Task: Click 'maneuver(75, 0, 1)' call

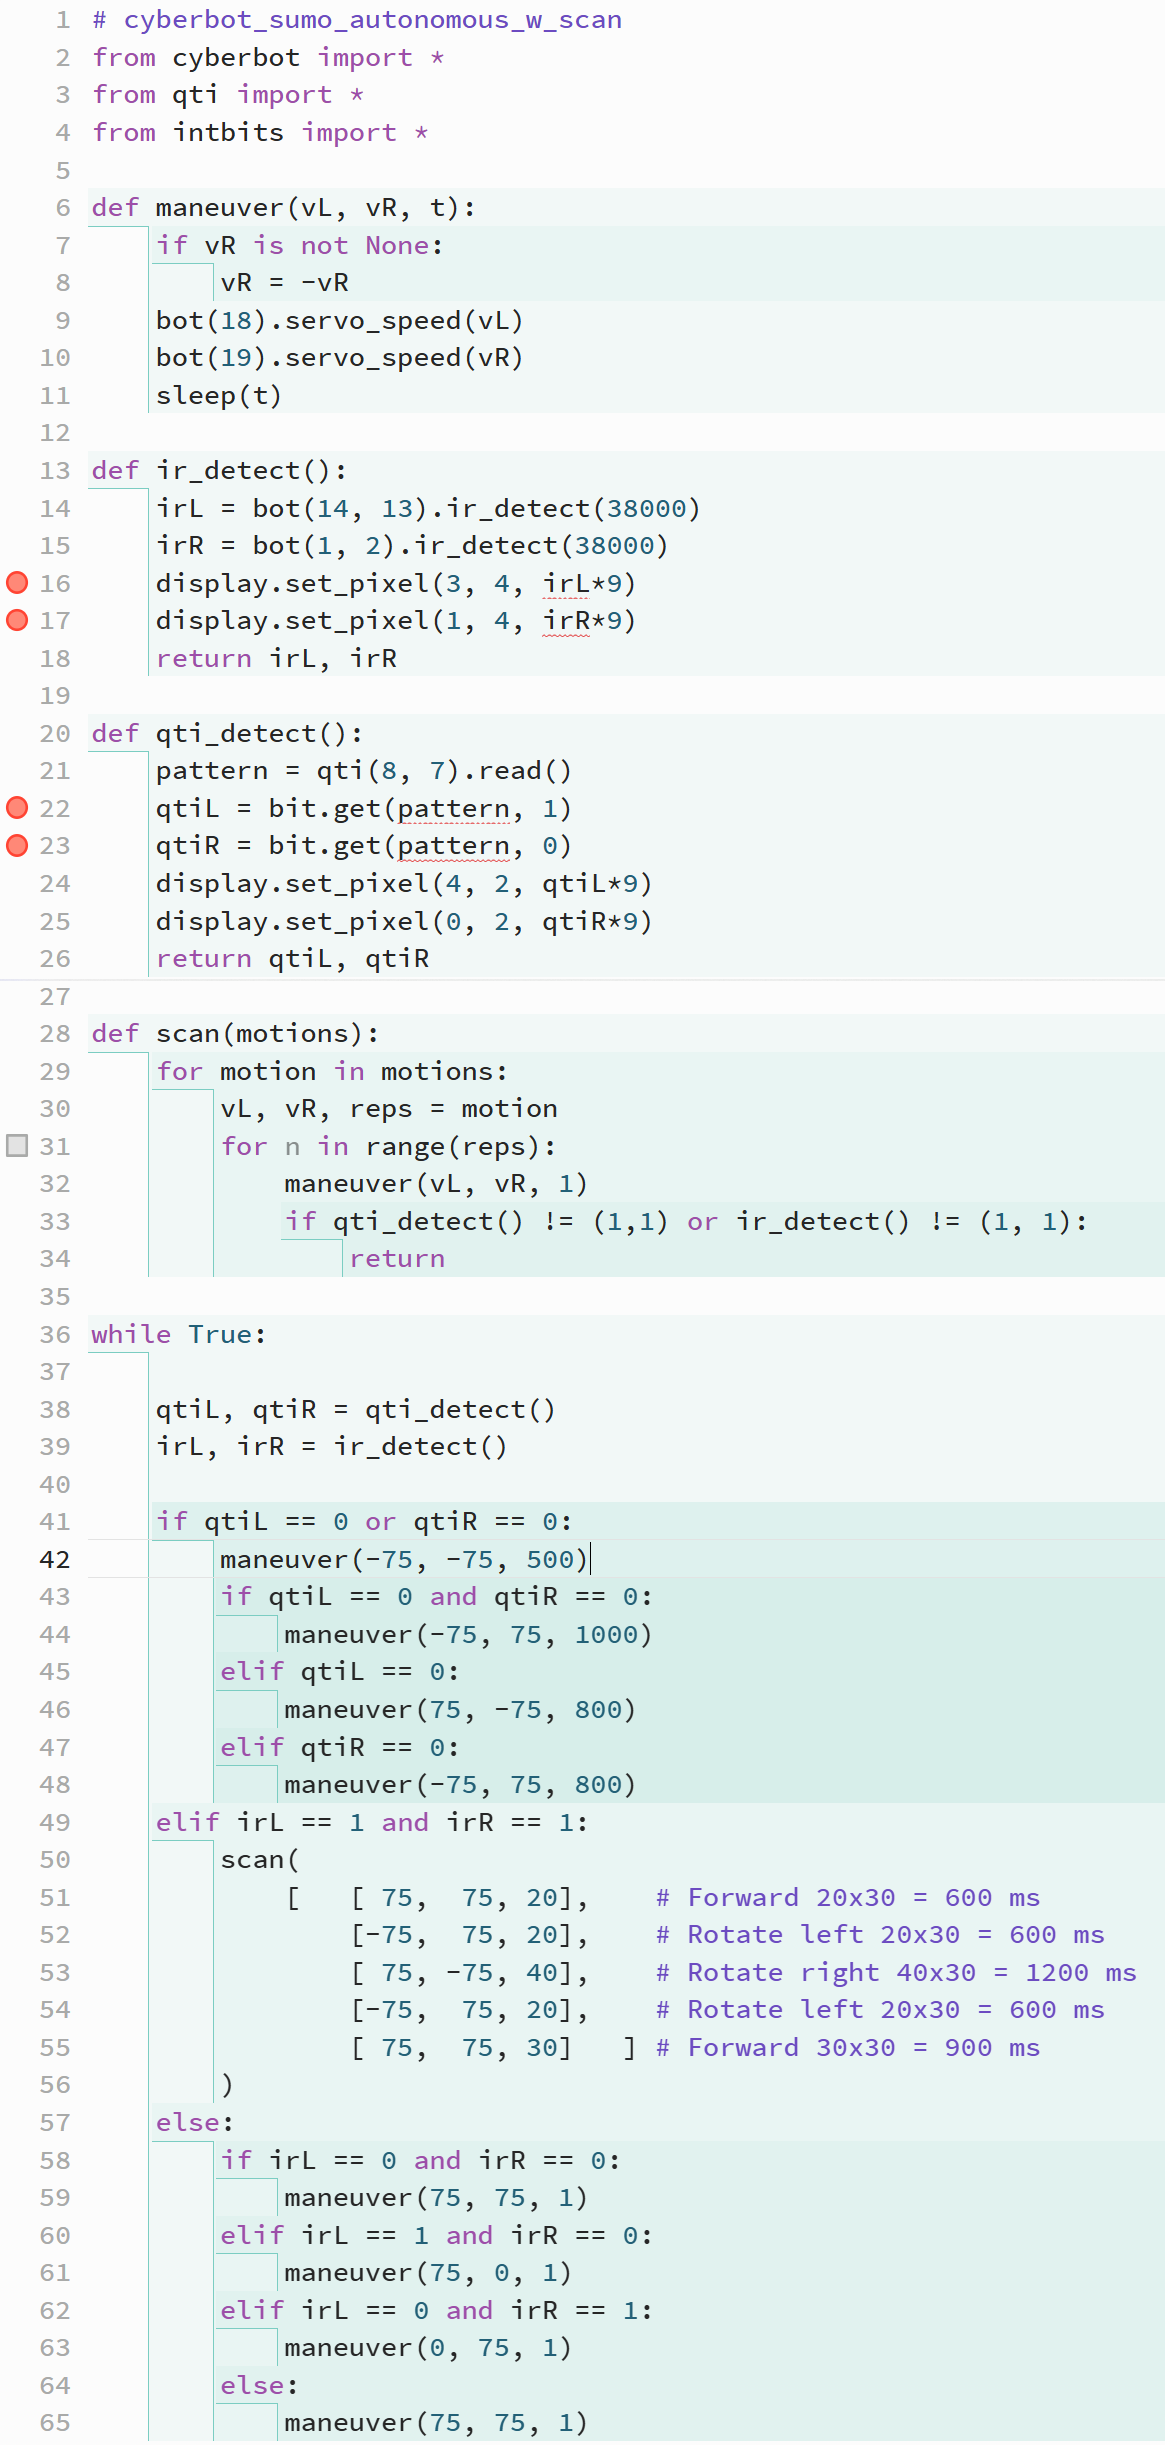Action: point(428,2273)
